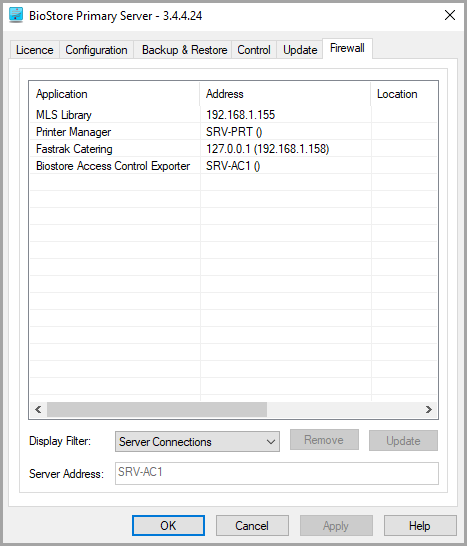Sort list by Application column header
This screenshot has width=467, height=546.
coord(115,94)
